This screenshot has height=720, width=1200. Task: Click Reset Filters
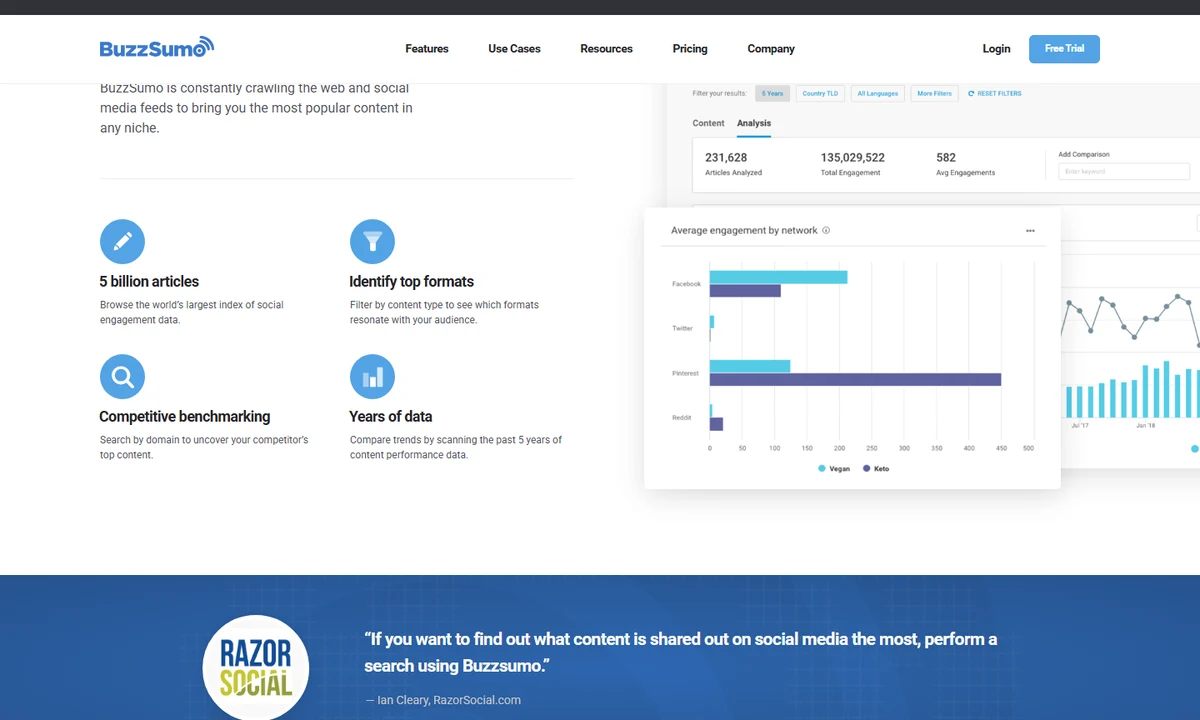coord(995,93)
